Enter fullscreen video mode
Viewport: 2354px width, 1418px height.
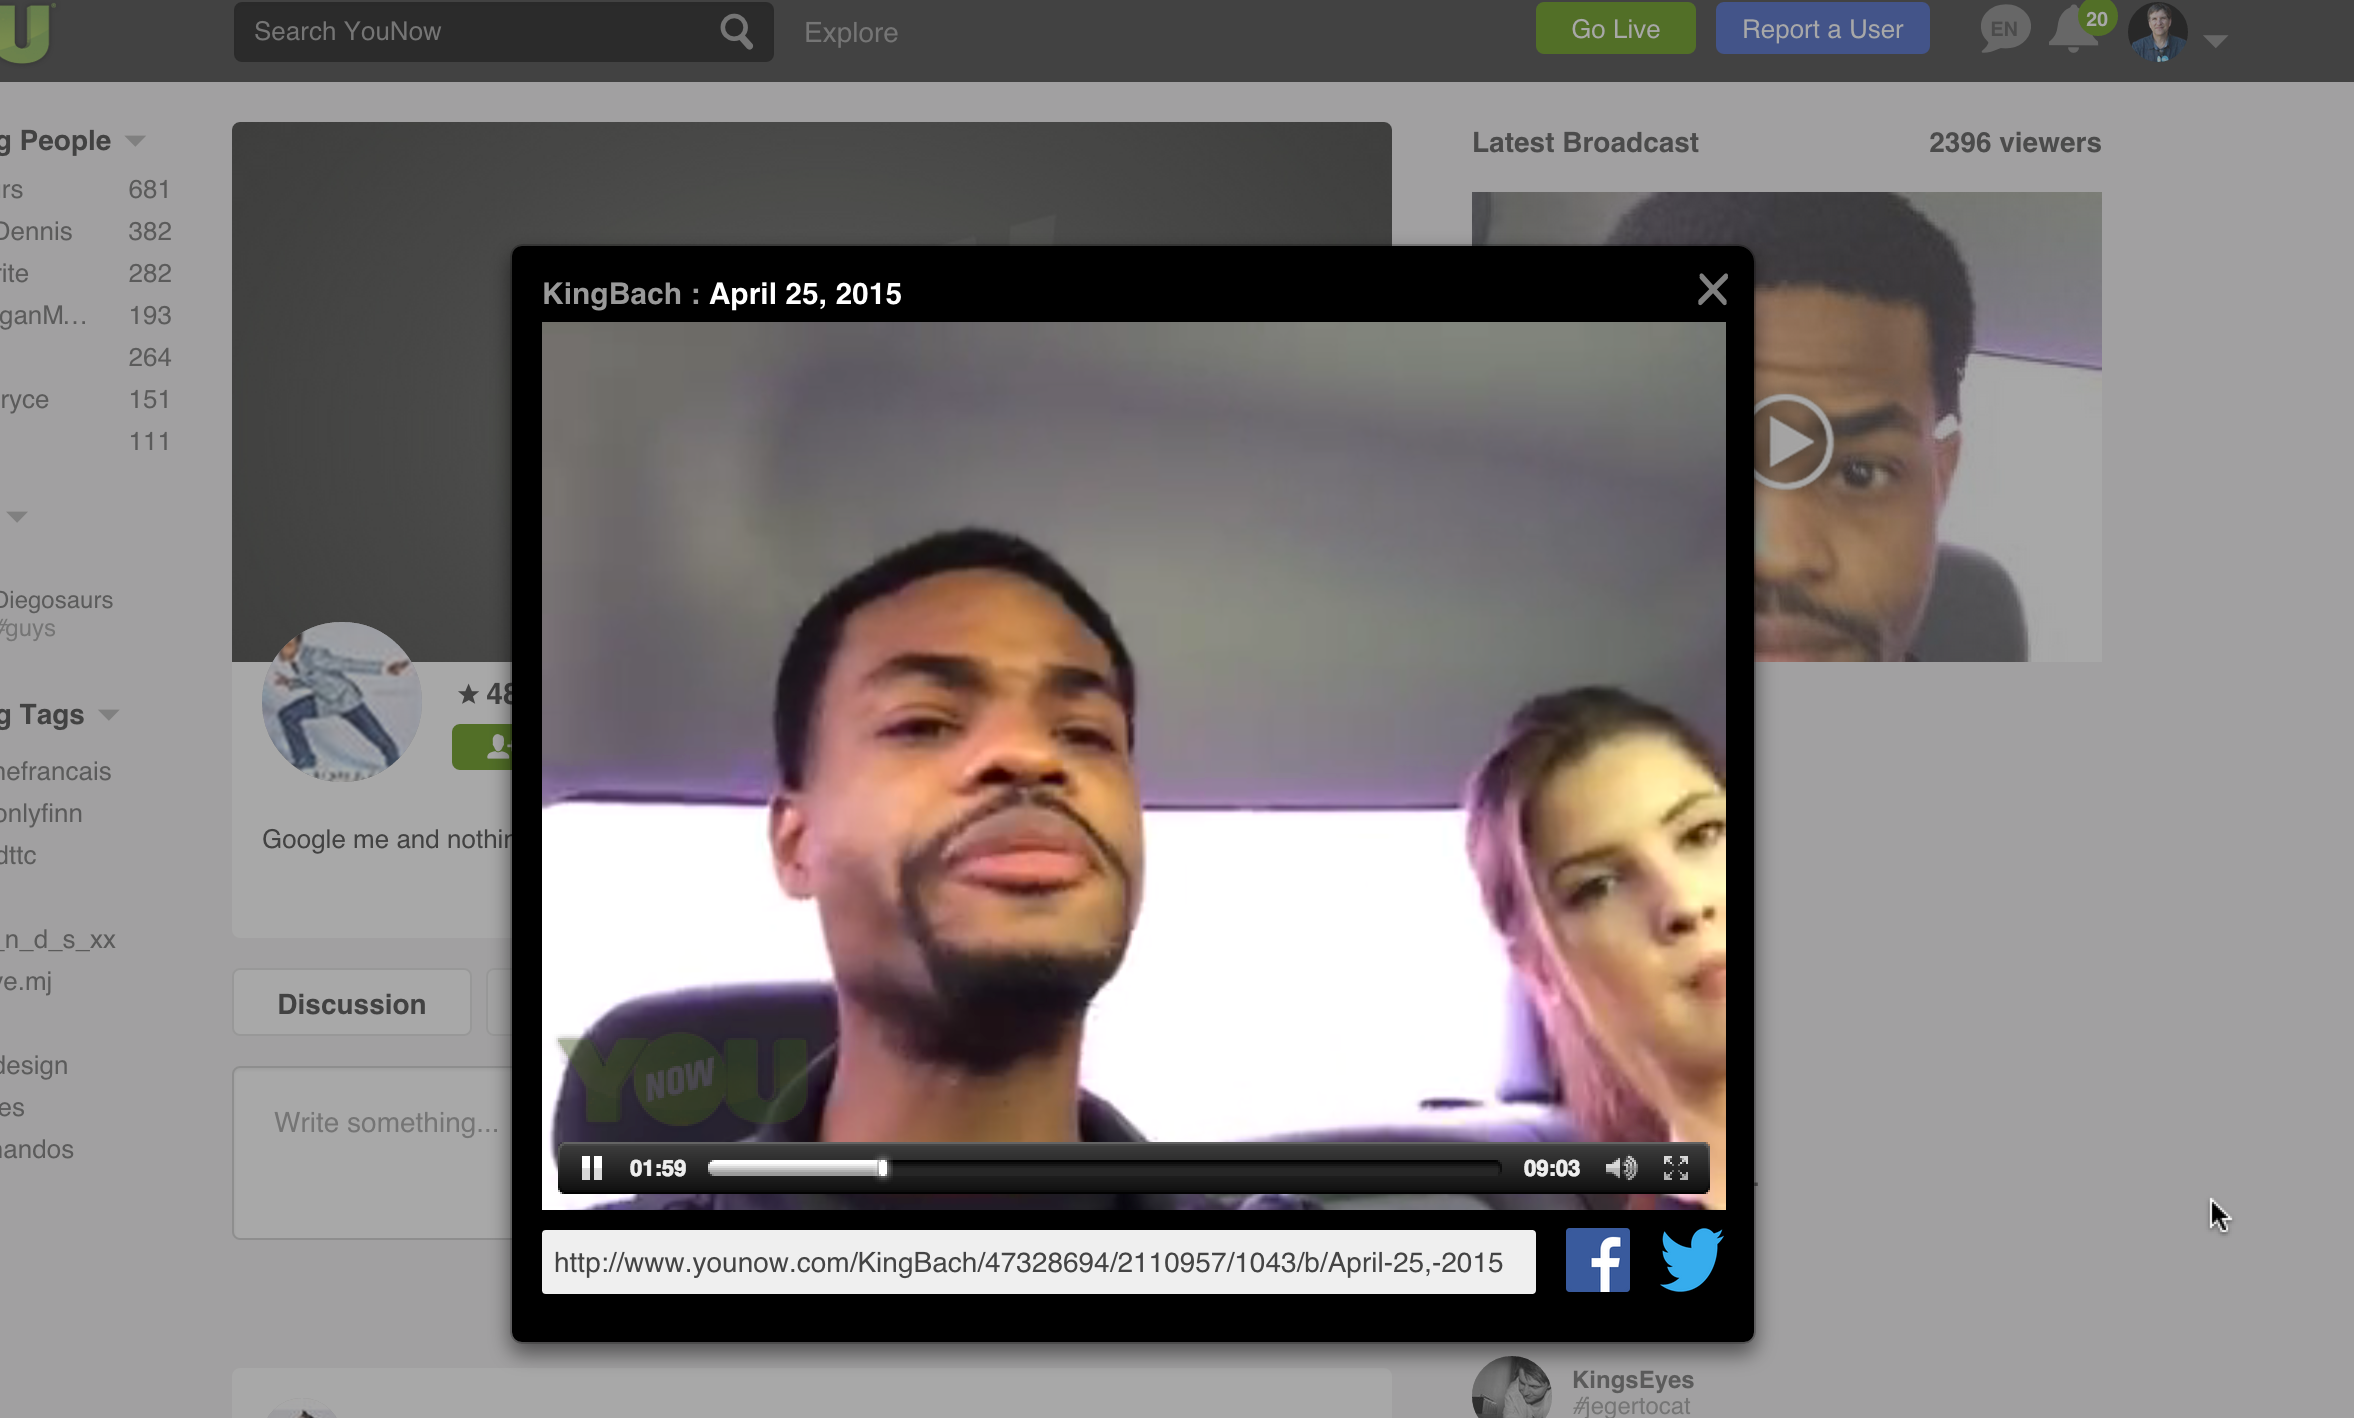coord(1676,1168)
